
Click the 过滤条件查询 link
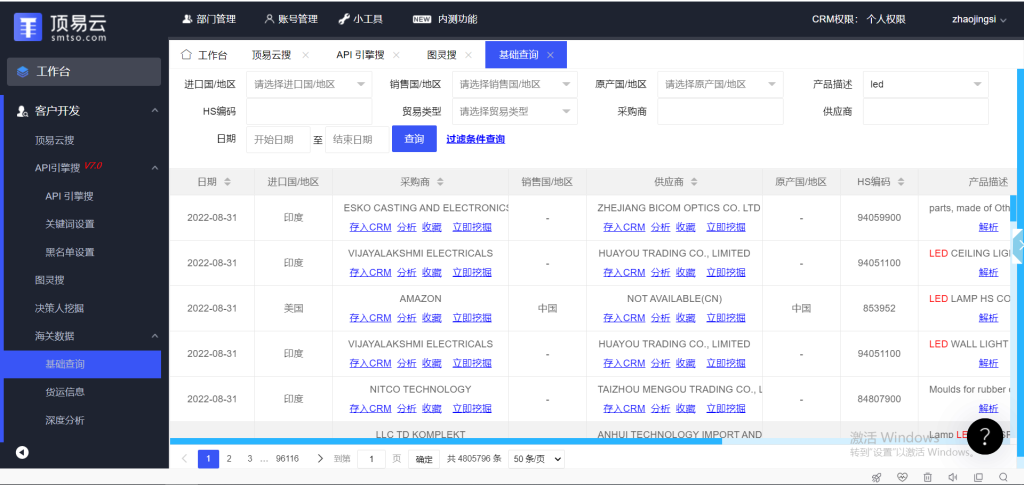[475, 139]
